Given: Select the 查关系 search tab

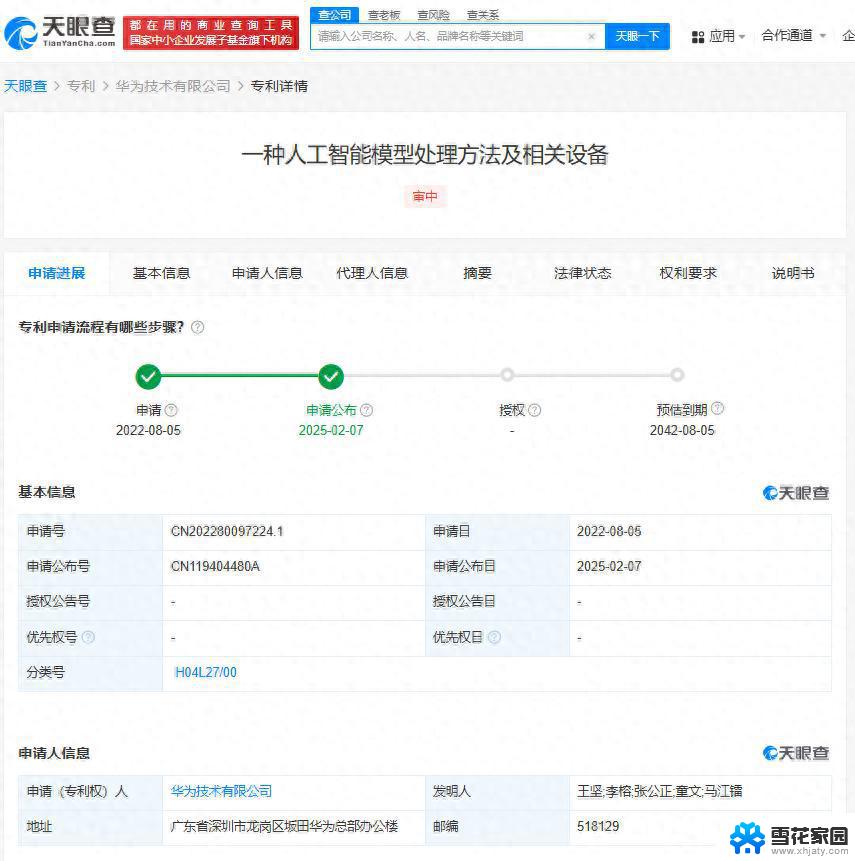Looking at the screenshot, I should (483, 15).
